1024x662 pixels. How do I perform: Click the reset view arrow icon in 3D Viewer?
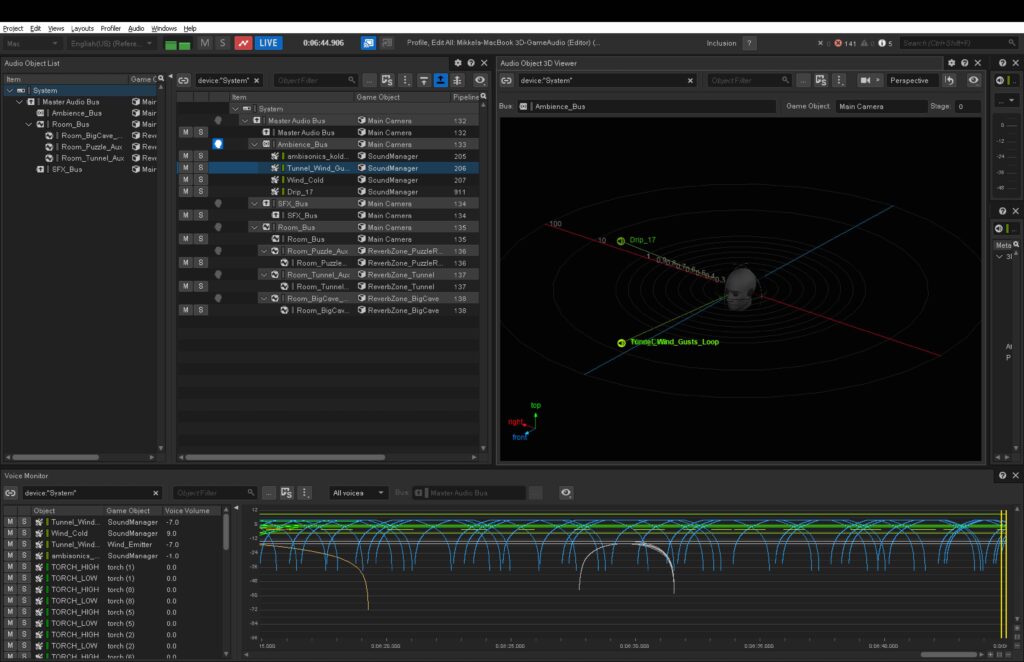click(949, 80)
